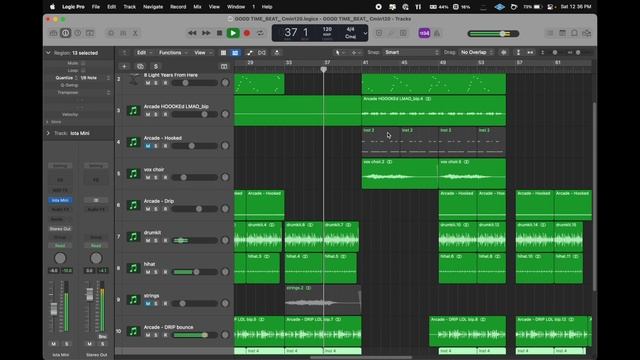The height and width of the screenshot is (360, 640).
Task: Toggle the purple count-in 1234 button
Action: (424, 33)
